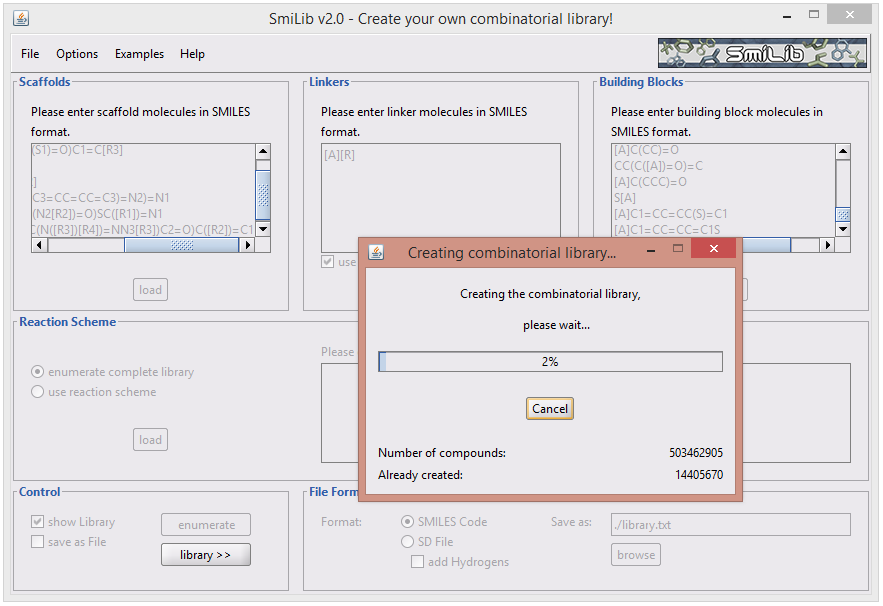The width and height of the screenshot is (883, 606).
Task: Click the SmiLib logo banner
Action: pos(762,53)
